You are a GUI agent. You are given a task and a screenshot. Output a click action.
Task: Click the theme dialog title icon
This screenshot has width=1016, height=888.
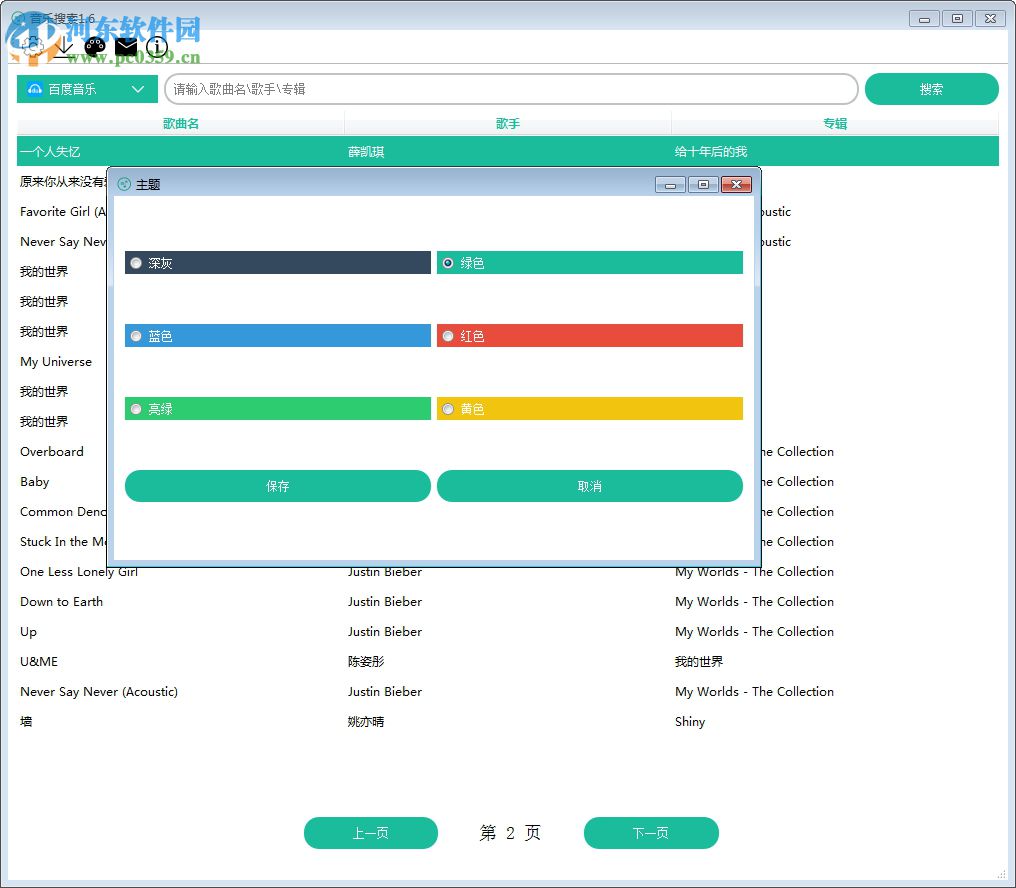pos(124,185)
